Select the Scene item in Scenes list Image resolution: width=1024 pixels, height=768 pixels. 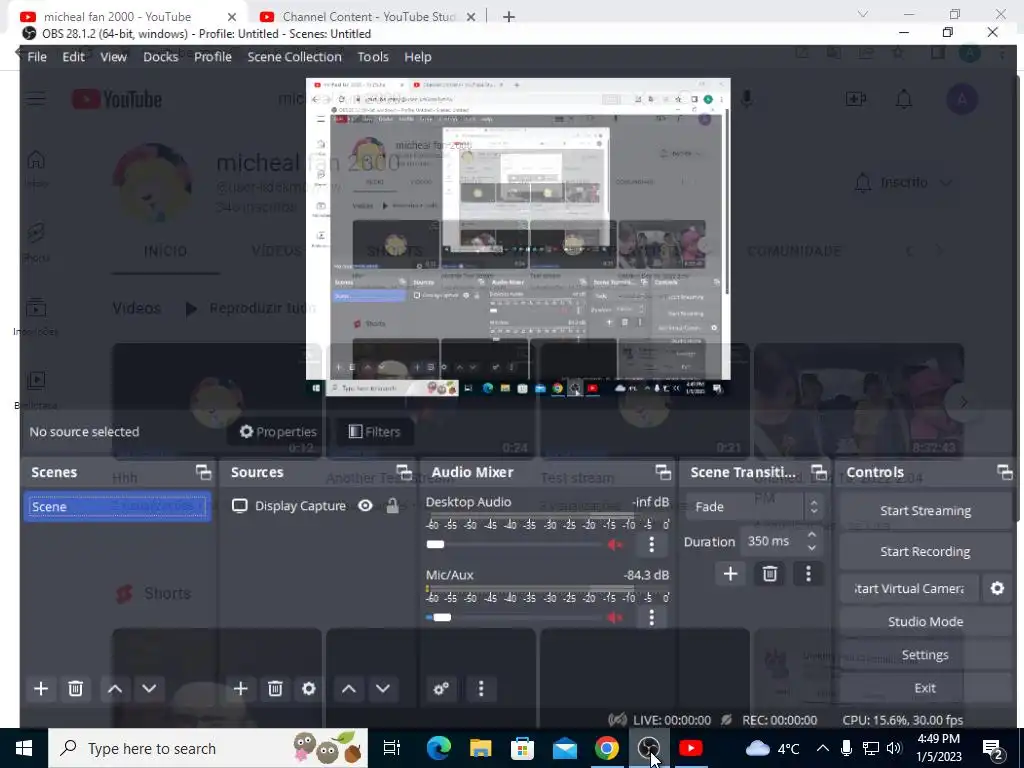[118, 507]
